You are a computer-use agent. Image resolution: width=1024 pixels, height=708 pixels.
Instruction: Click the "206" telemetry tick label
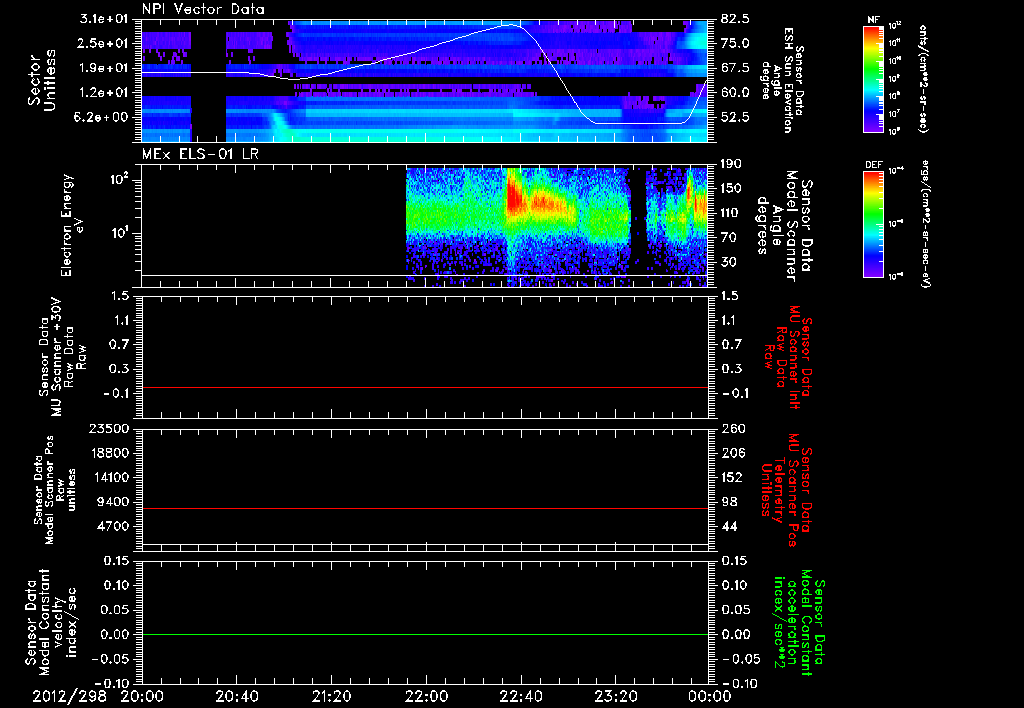(732, 453)
